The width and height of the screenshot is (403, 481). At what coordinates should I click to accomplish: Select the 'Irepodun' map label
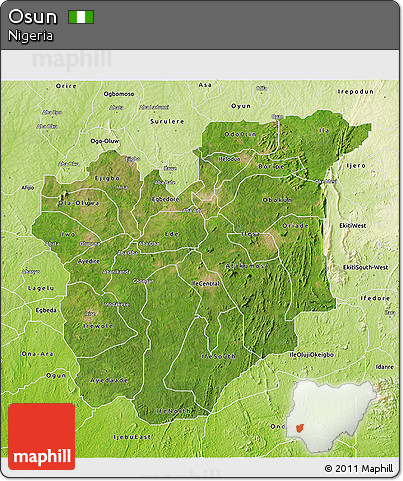coord(356,92)
